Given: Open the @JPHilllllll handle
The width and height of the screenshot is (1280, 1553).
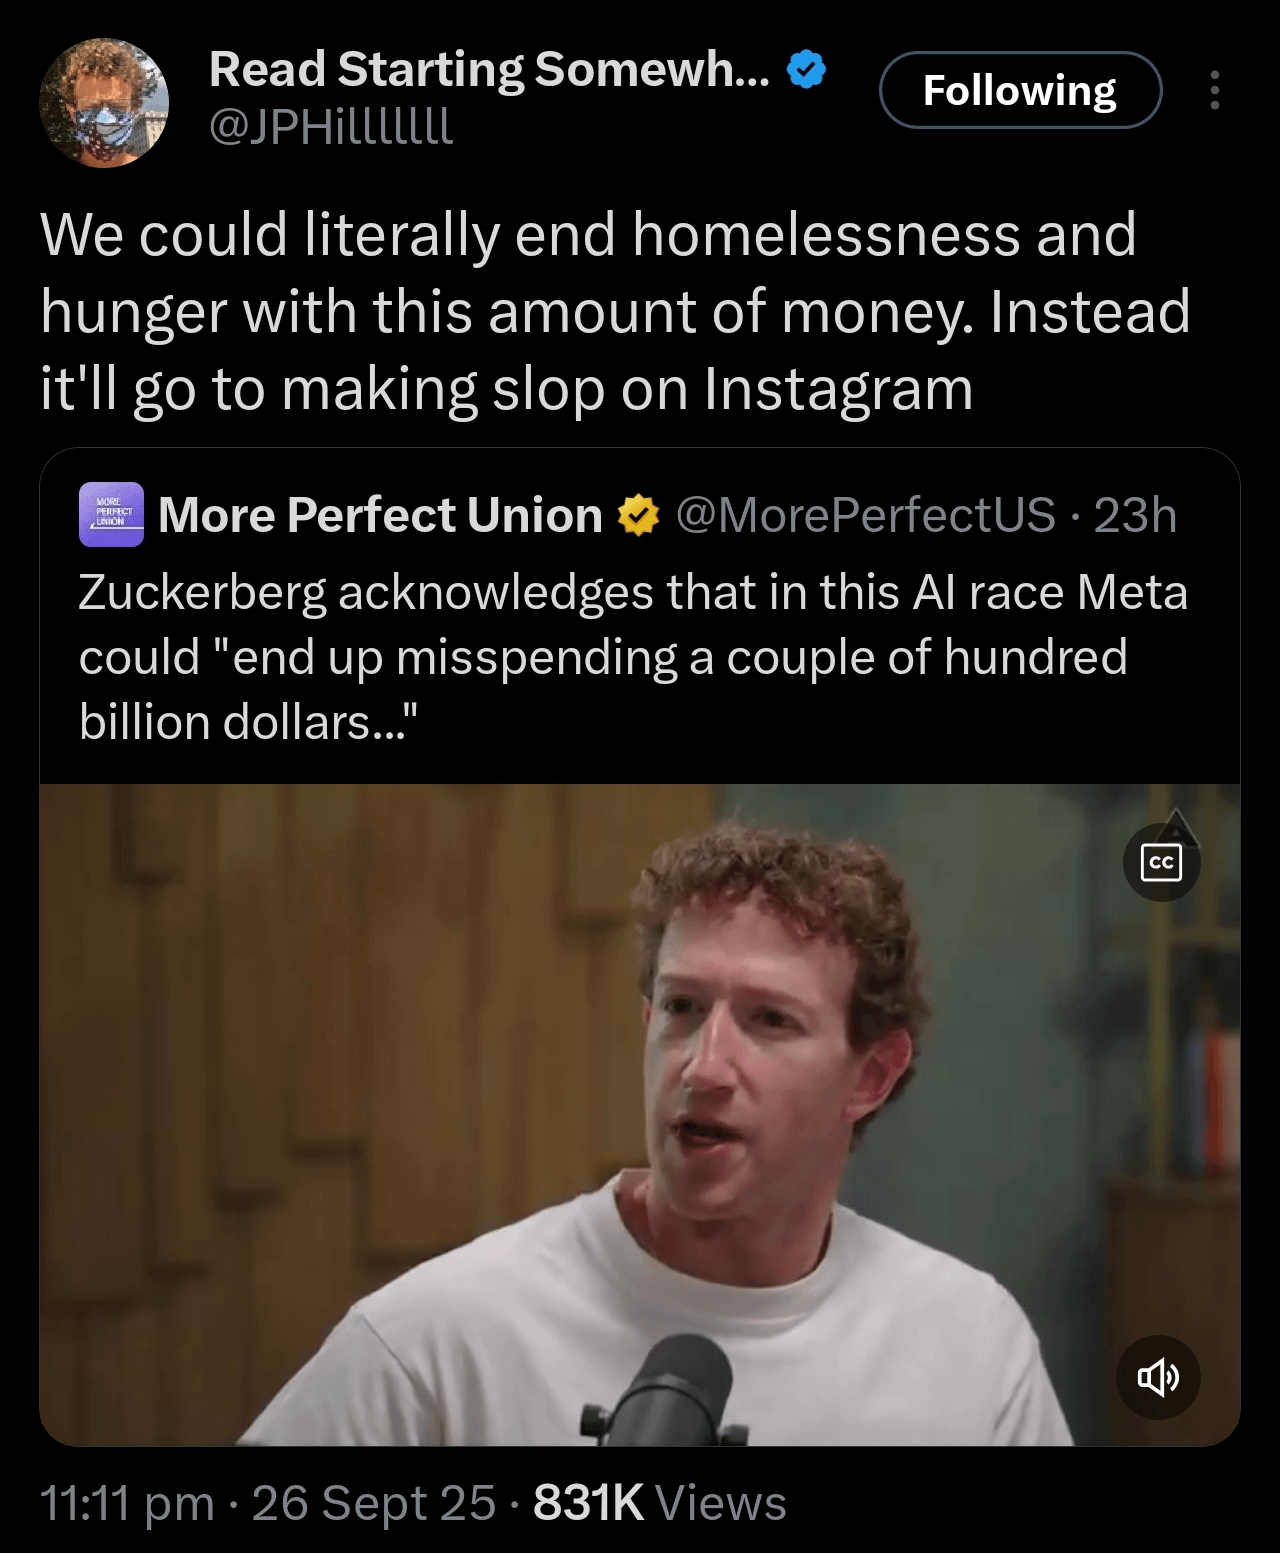Looking at the screenshot, I should 331,126.
